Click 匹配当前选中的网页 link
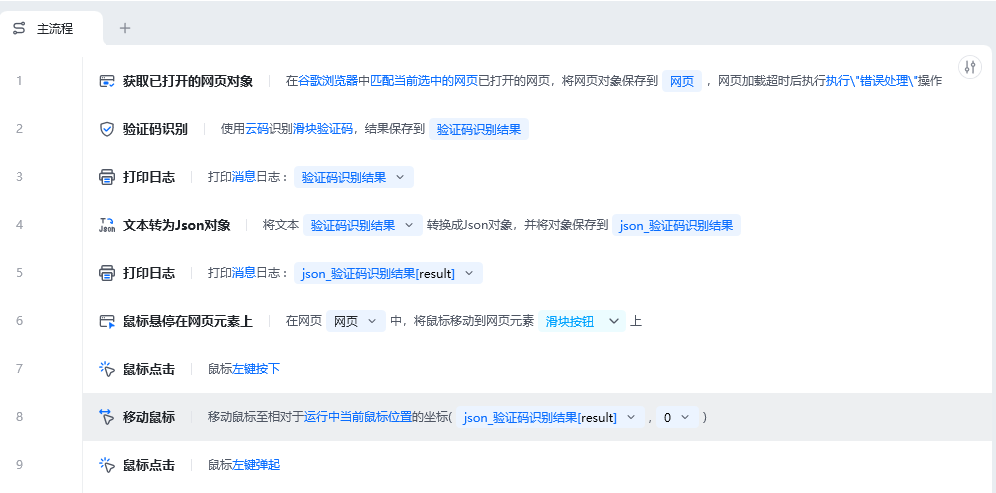Viewport: 996px width, 493px height. click(x=424, y=81)
